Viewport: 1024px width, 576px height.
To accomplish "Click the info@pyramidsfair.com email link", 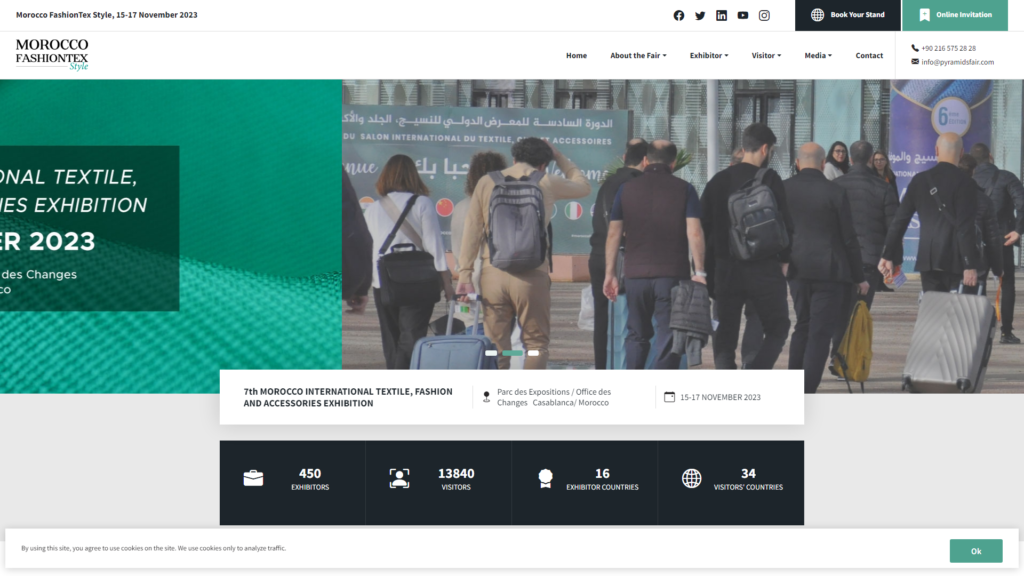I will [x=957, y=62].
